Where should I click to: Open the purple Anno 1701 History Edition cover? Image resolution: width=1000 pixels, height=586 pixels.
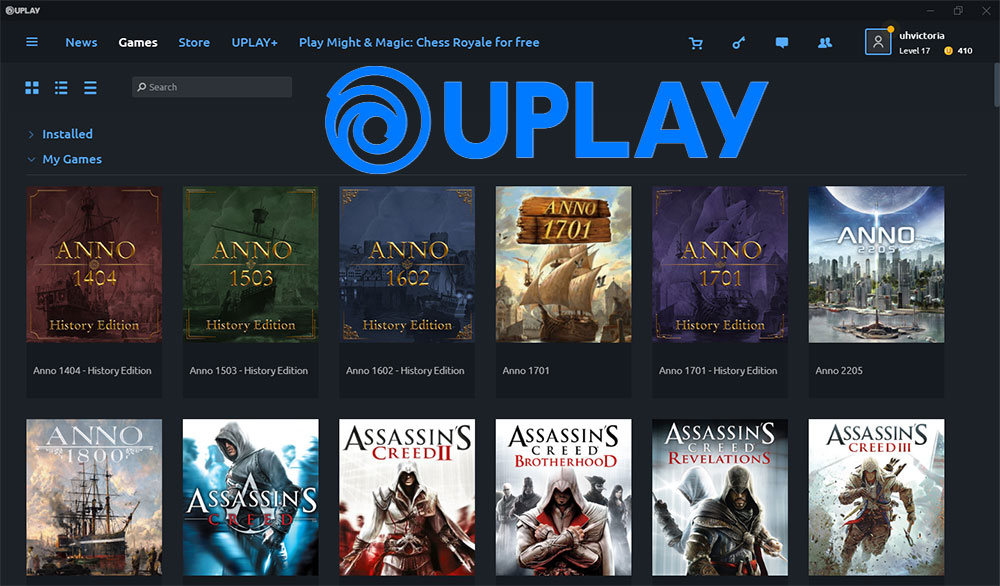[720, 264]
